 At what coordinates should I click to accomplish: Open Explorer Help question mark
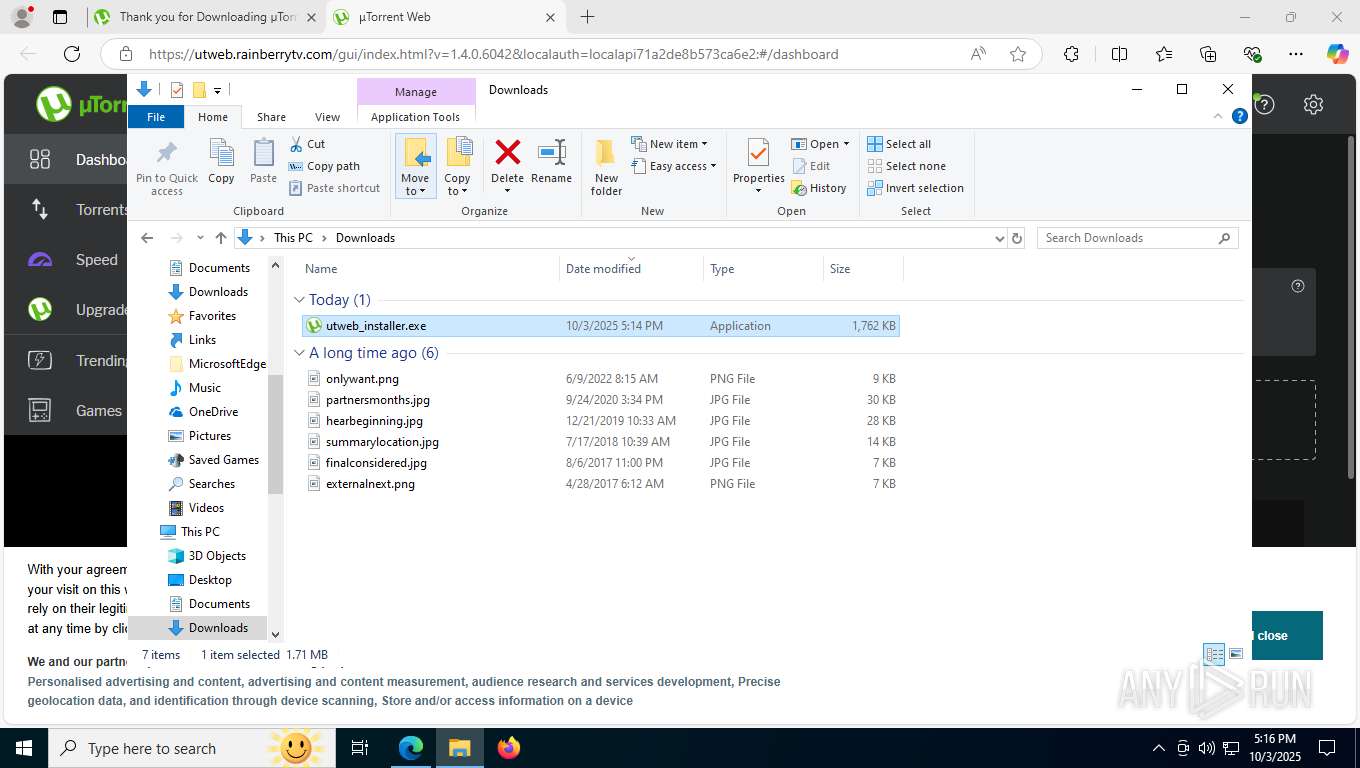[1240, 116]
